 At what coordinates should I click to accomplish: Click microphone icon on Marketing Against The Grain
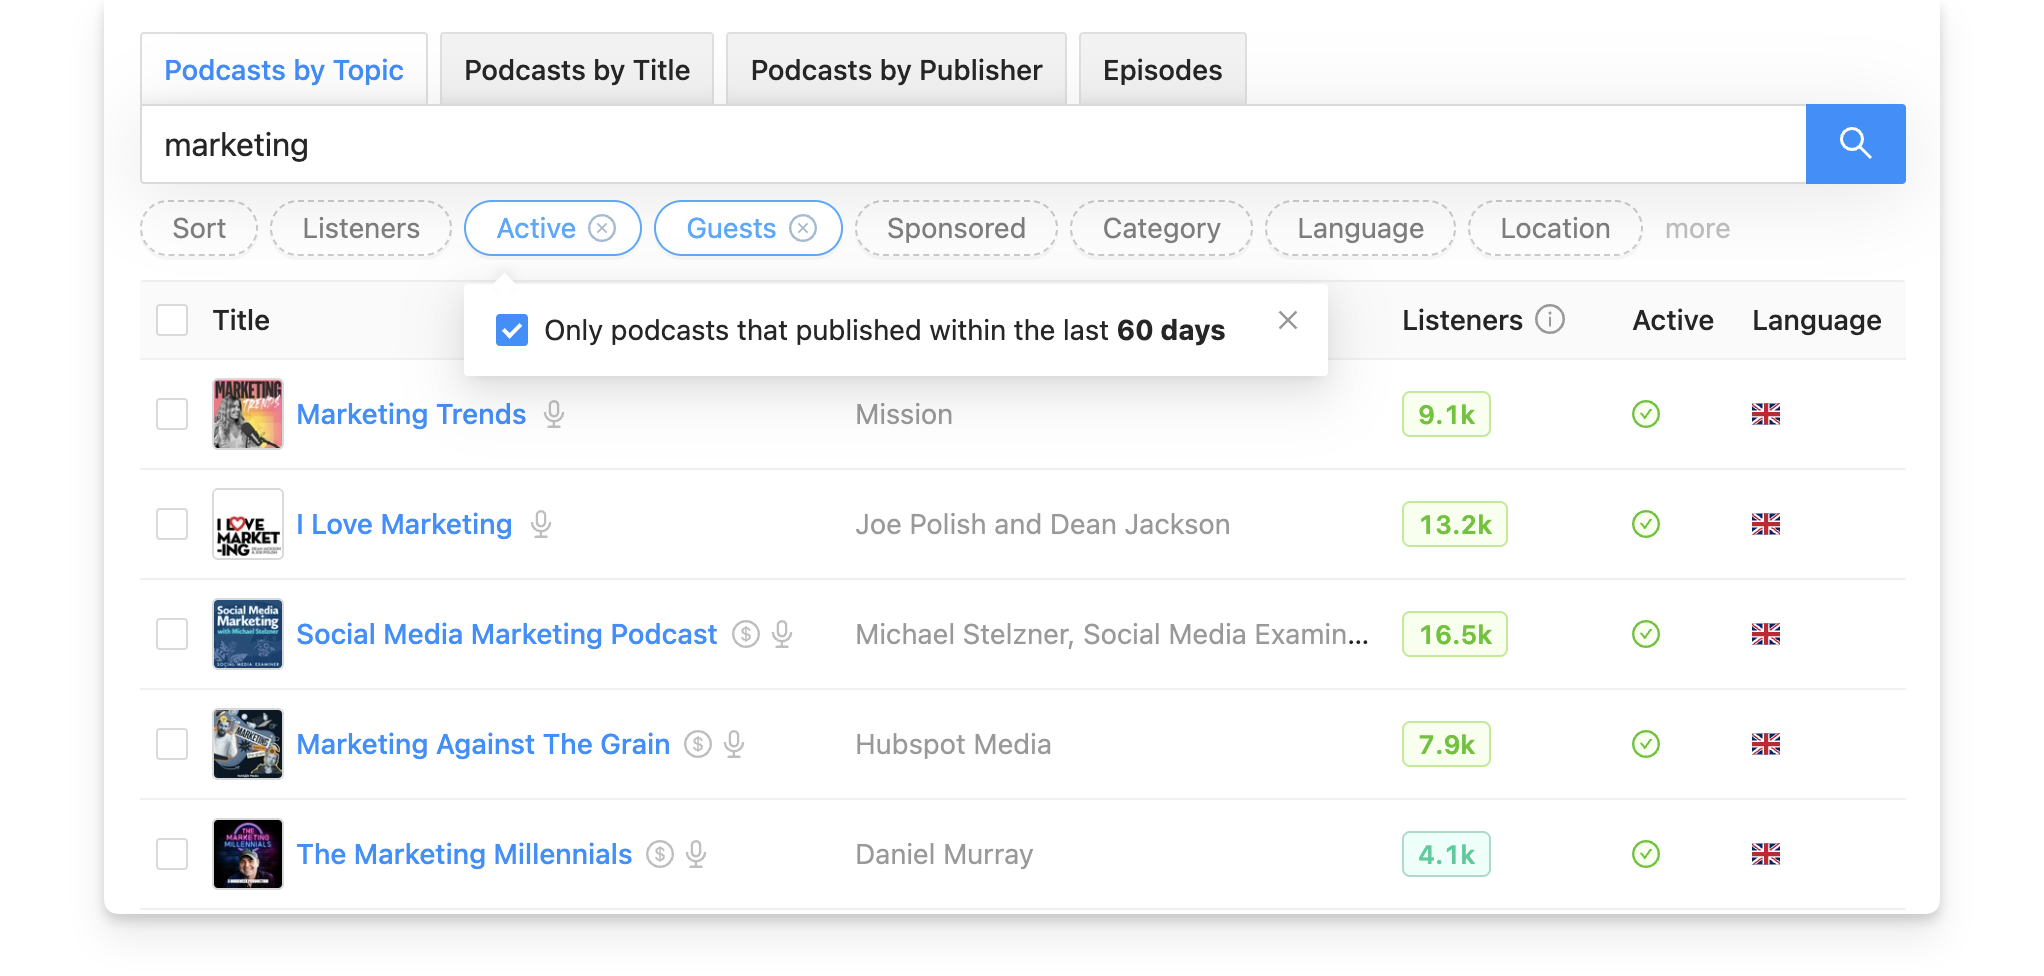[x=734, y=744]
